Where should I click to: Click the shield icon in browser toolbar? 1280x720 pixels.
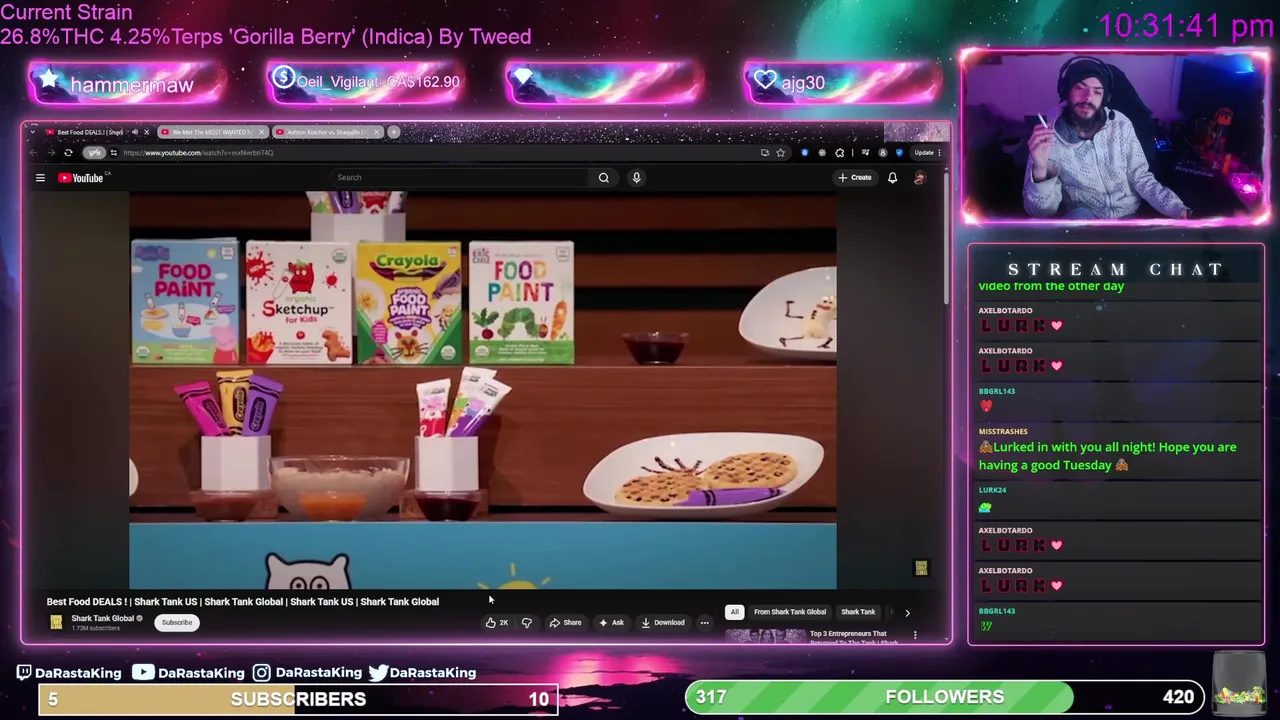[x=899, y=153]
